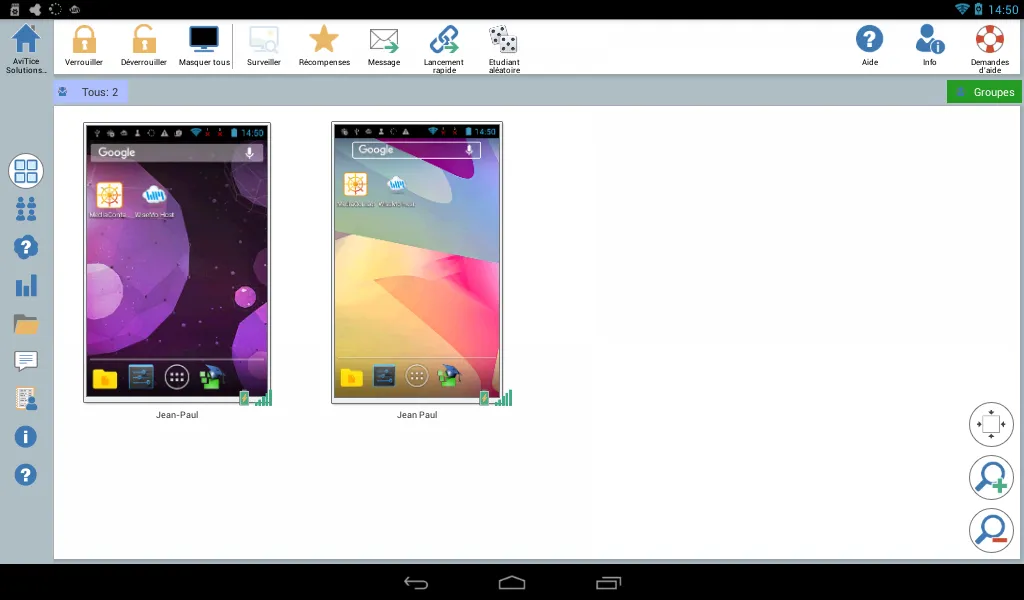This screenshot has height=600, width=1024.
Task: Open Récompenses star icon
Action: click(x=324, y=39)
